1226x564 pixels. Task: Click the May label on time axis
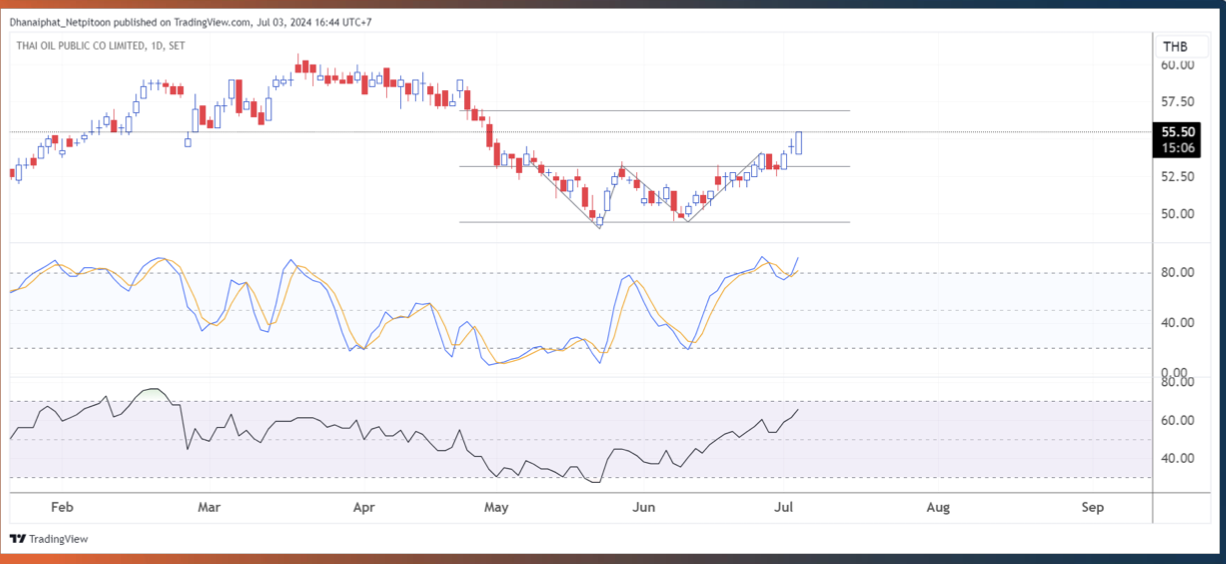pos(496,507)
